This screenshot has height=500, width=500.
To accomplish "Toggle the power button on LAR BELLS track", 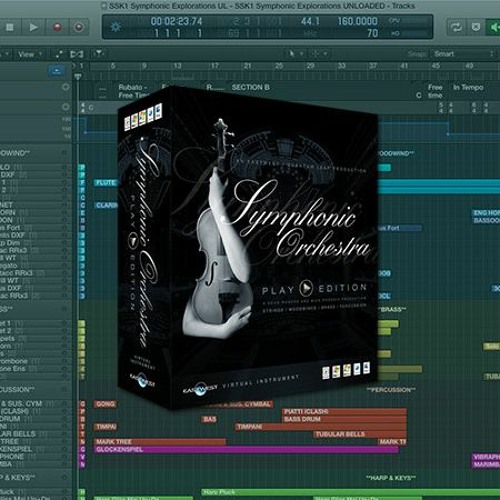I will (65, 434).
